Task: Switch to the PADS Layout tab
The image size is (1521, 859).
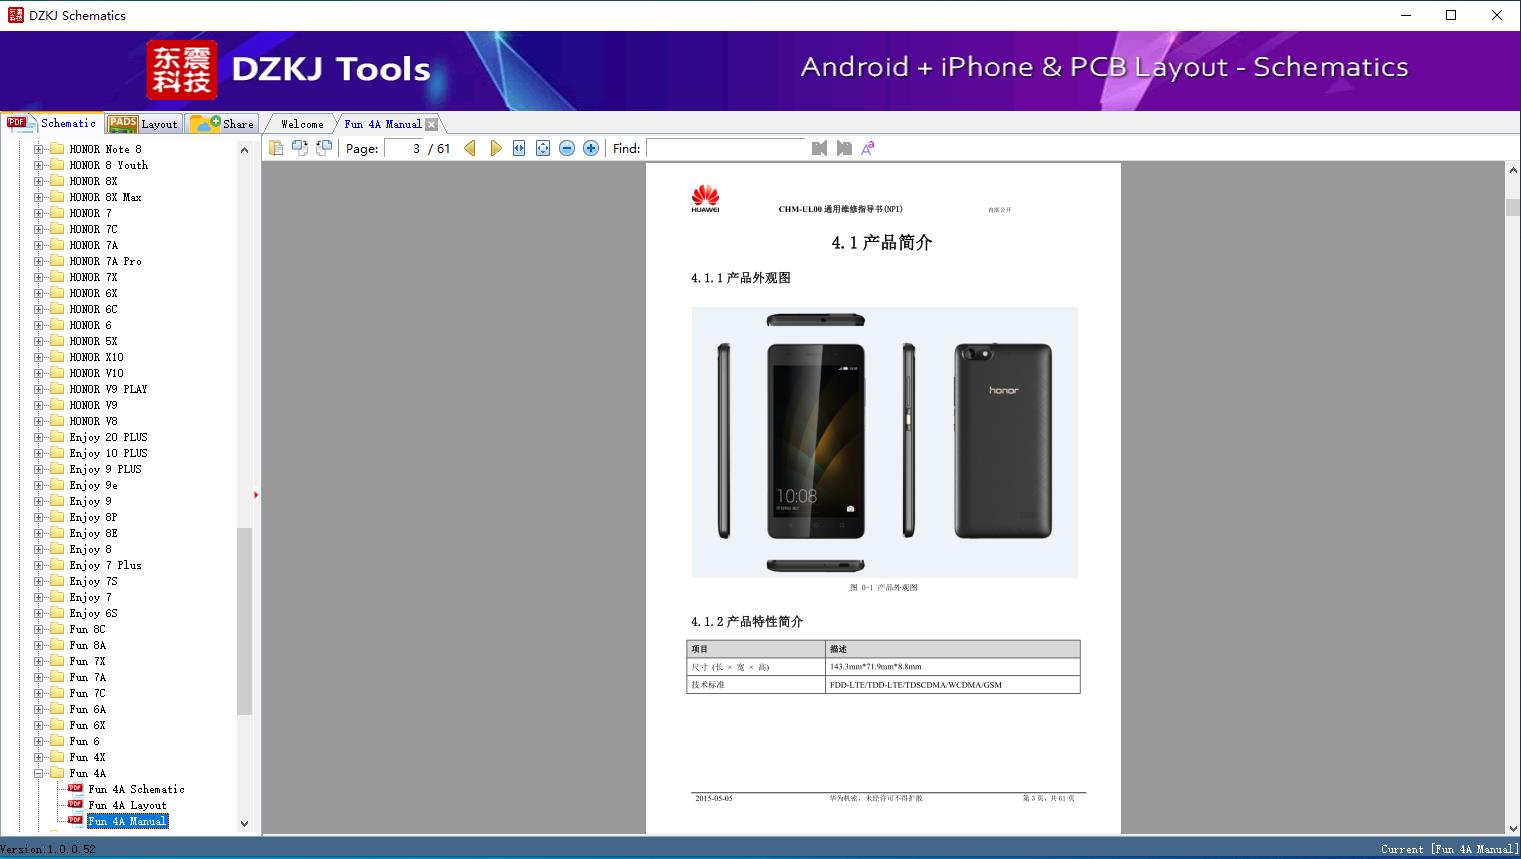Action: (x=143, y=124)
